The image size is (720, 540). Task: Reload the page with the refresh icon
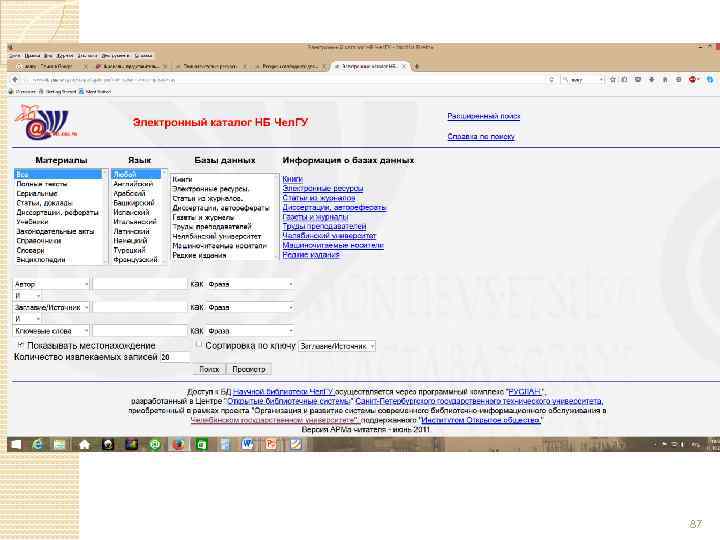(x=551, y=80)
